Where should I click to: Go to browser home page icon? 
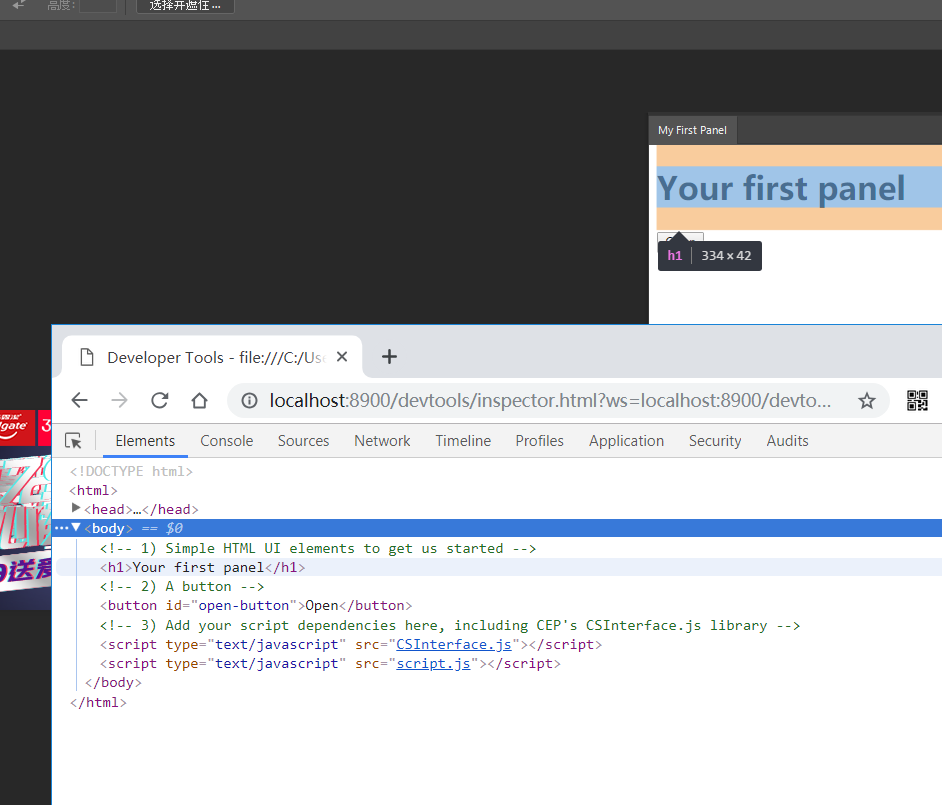pos(199,400)
